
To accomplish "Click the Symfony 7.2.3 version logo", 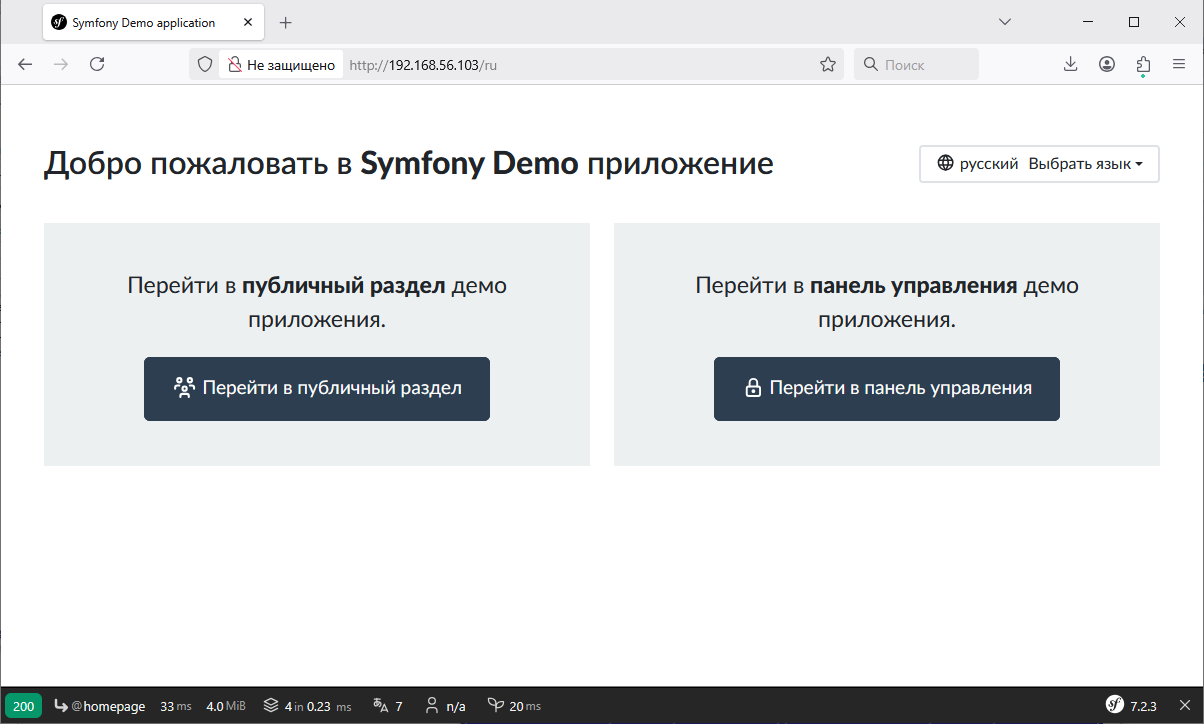I will point(1131,706).
